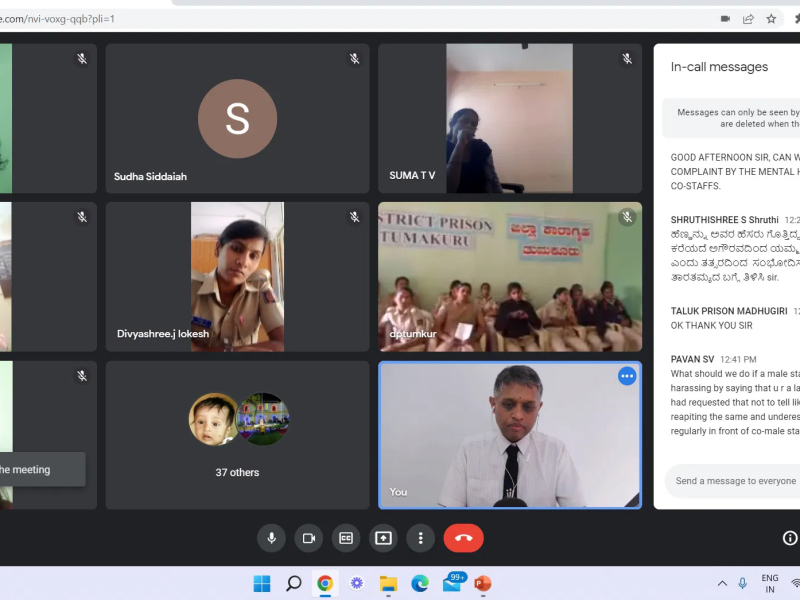Click the browser address bar URL
The height and width of the screenshot is (600, 800).
click(58, 19)
